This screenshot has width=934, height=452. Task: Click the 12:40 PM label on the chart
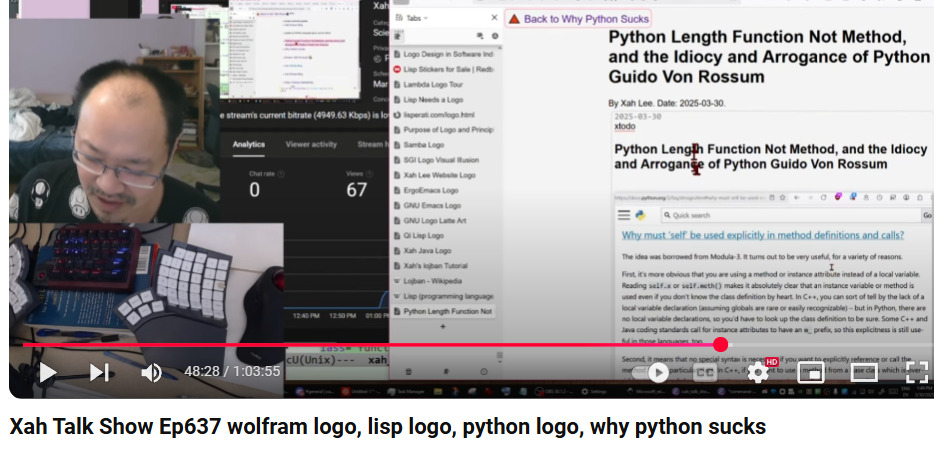coord(306,316)
